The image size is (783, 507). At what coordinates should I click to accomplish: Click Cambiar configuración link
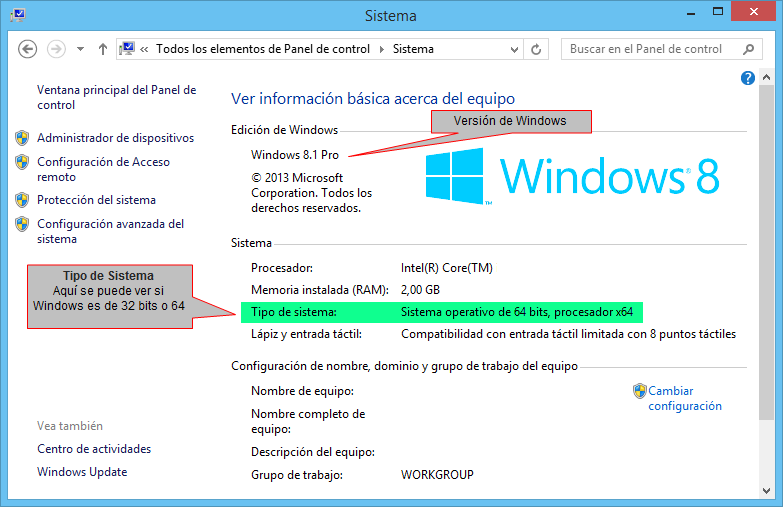[685, 398]
